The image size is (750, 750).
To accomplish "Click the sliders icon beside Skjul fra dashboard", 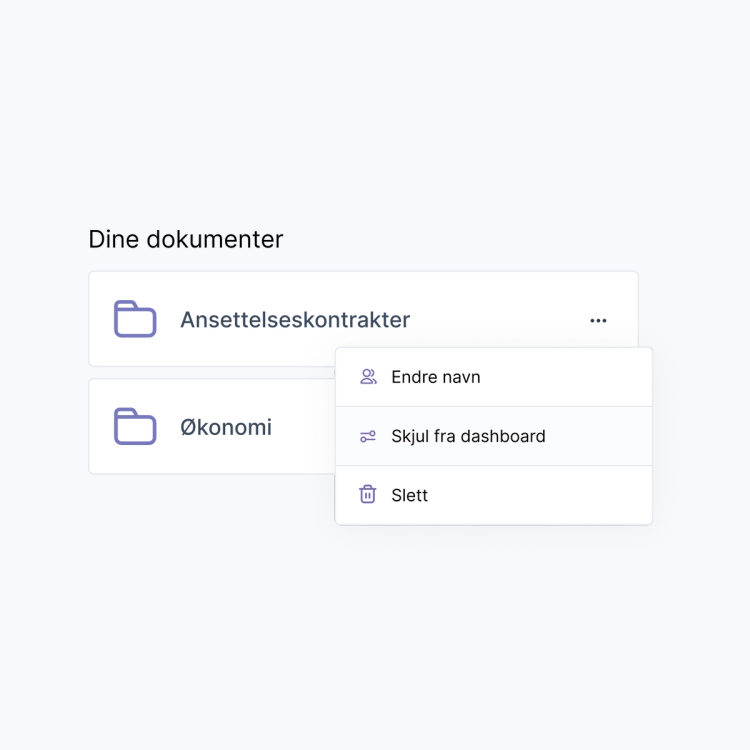I will click(368, 436).
